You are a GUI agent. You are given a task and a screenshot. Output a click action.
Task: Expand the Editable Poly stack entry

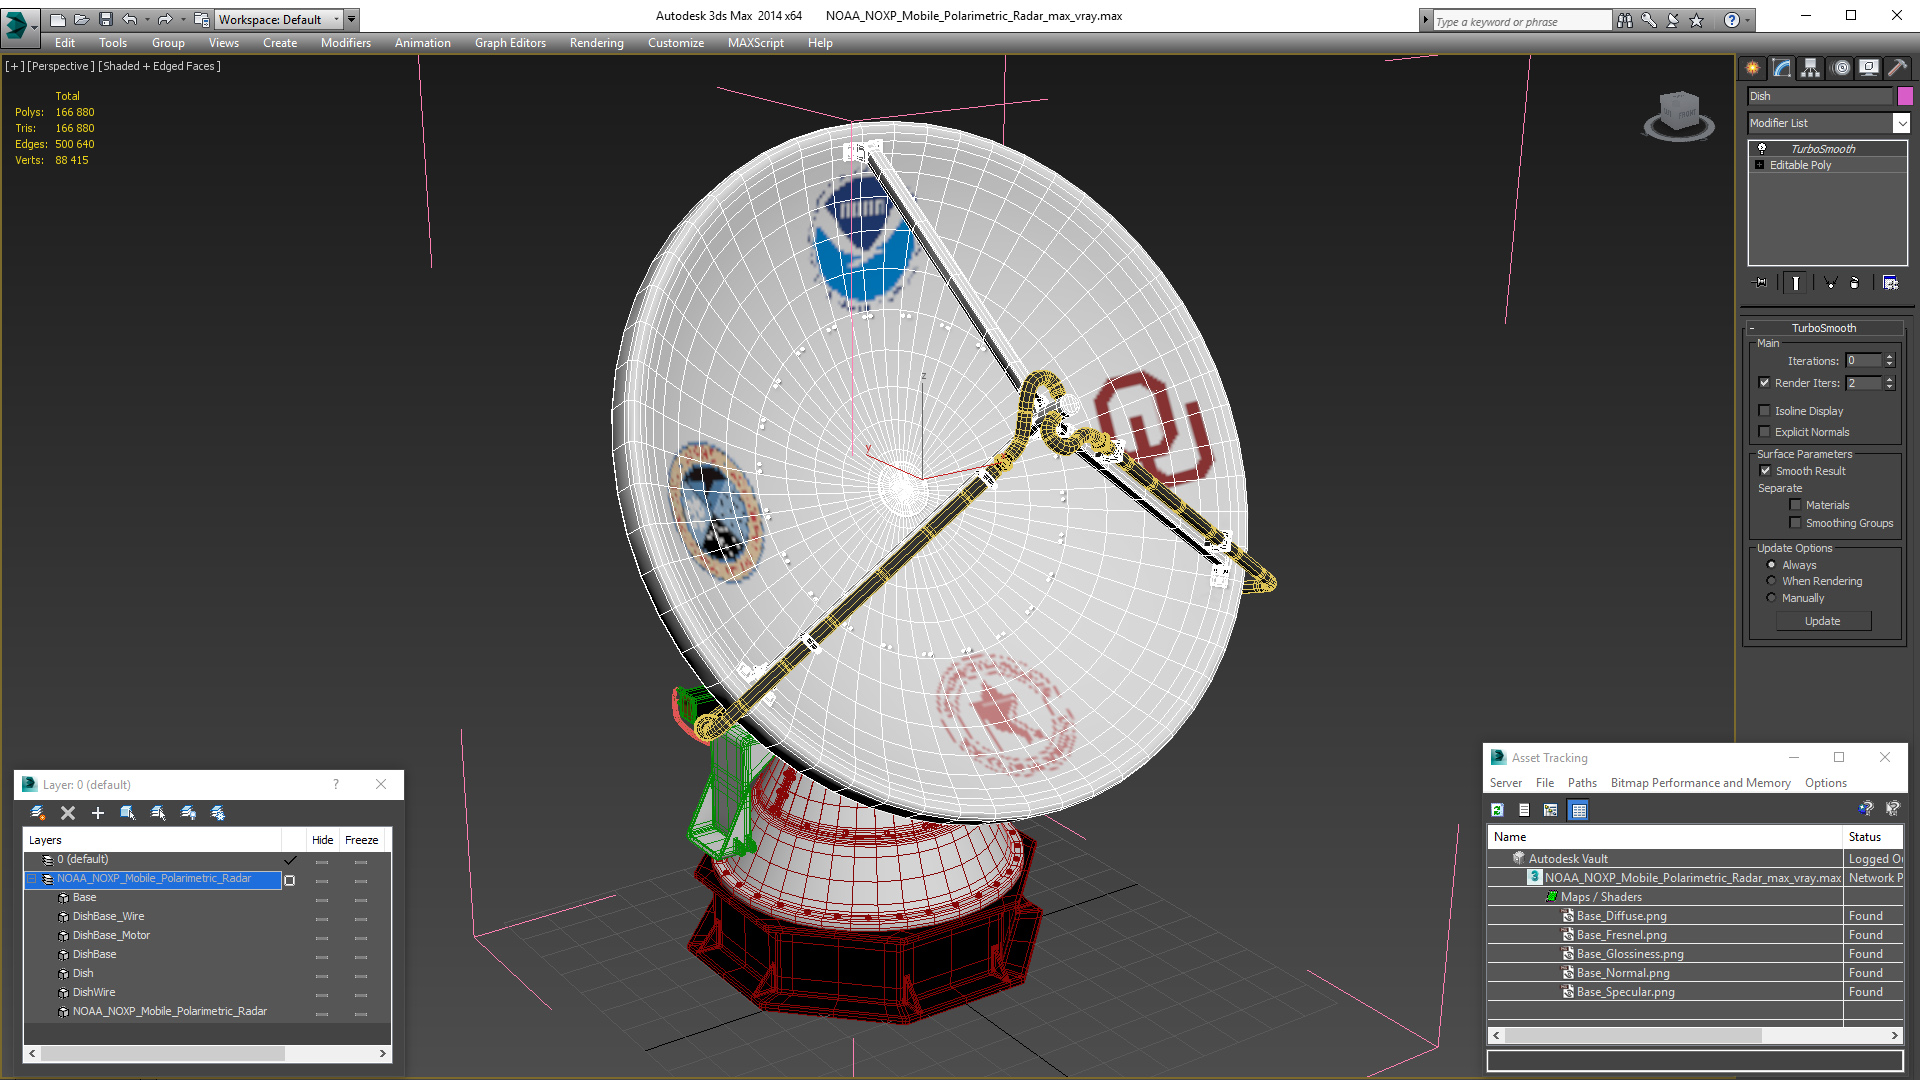[1760, 165]
